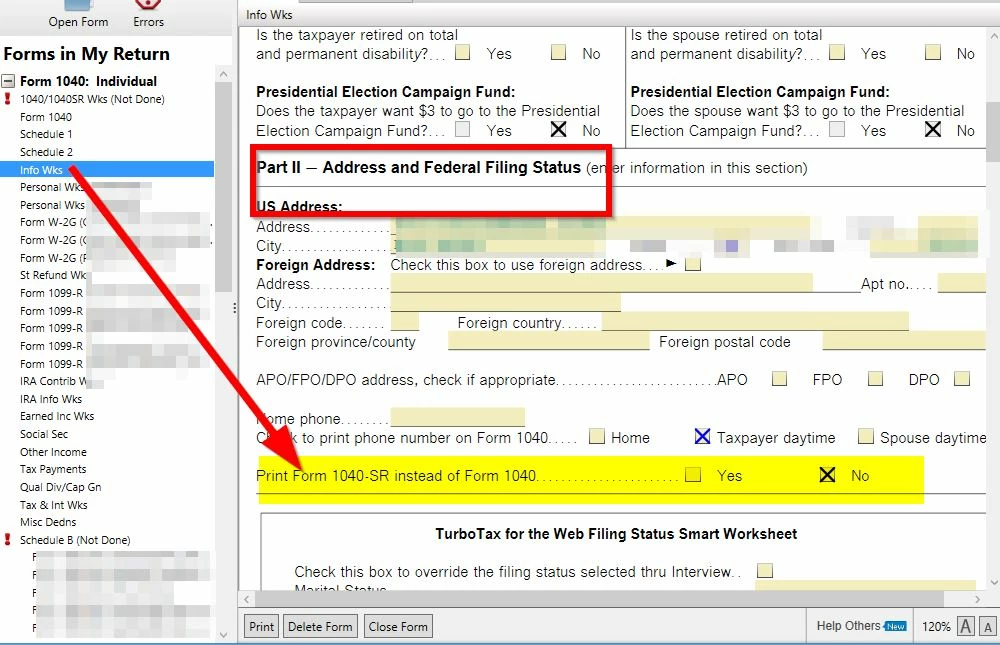Check taxpayer retired on disability Yes box
1000x645 pixels.
(462, 52)
